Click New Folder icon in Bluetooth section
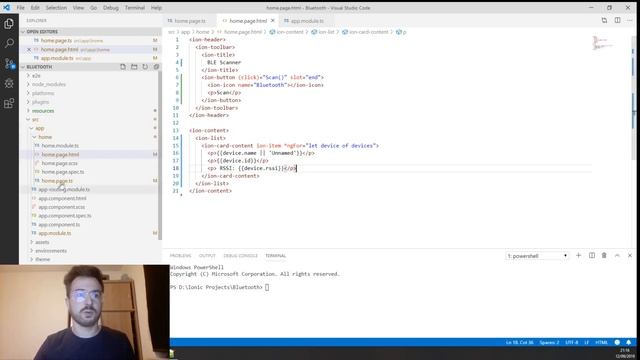Viewport: 640px width, 360px height. click(134, 67)
